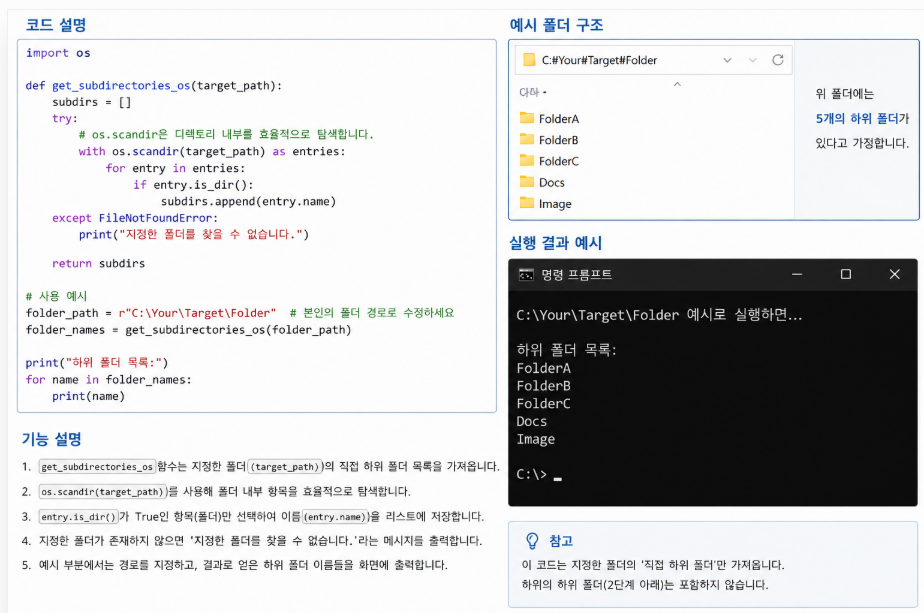The height and width of the screenshot is (613, 924).
Task: Click the get_subdirectories_os inline code tag
Action: [97, 467]
